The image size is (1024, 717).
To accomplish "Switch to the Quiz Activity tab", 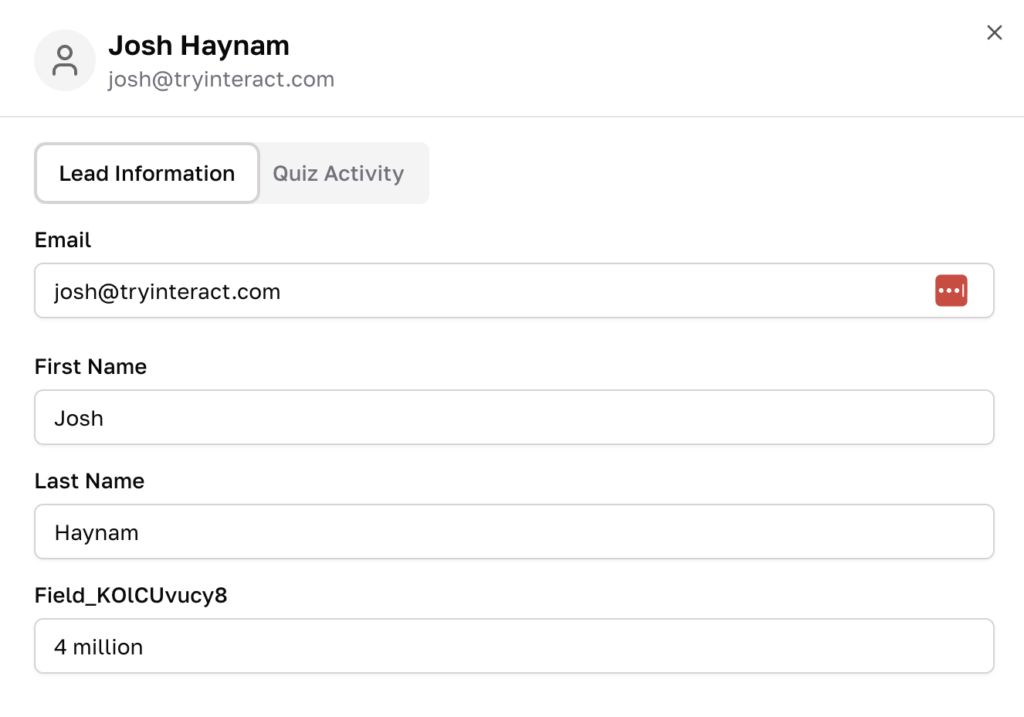I will click(x=338, y=174).
